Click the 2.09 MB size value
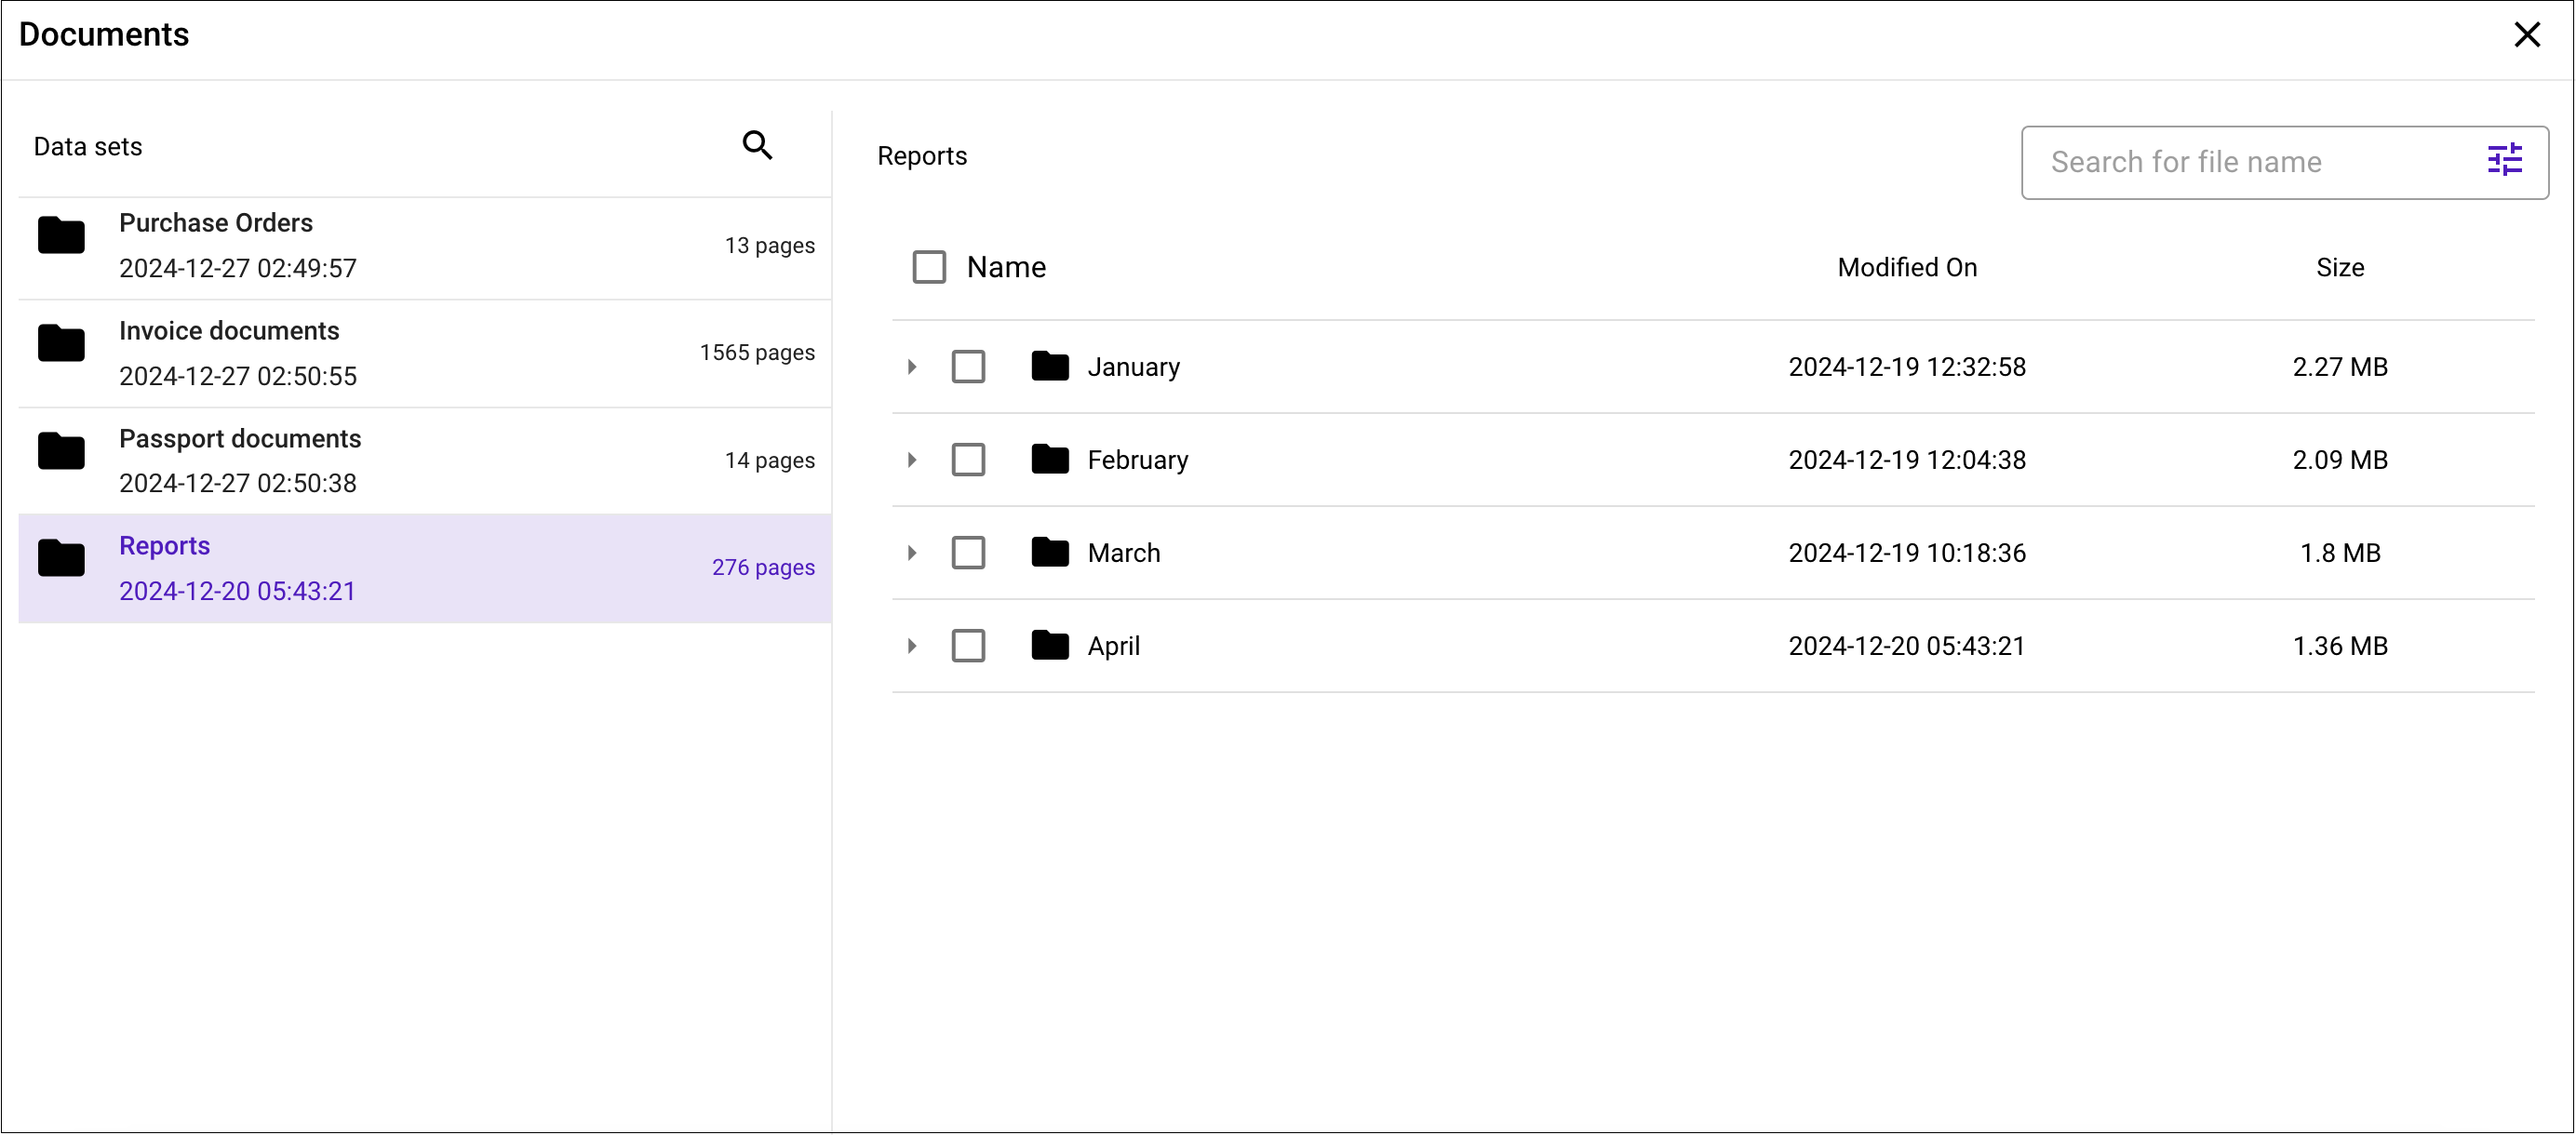The width and height of the screenshot is (2576, 1135). [2340, 460]
